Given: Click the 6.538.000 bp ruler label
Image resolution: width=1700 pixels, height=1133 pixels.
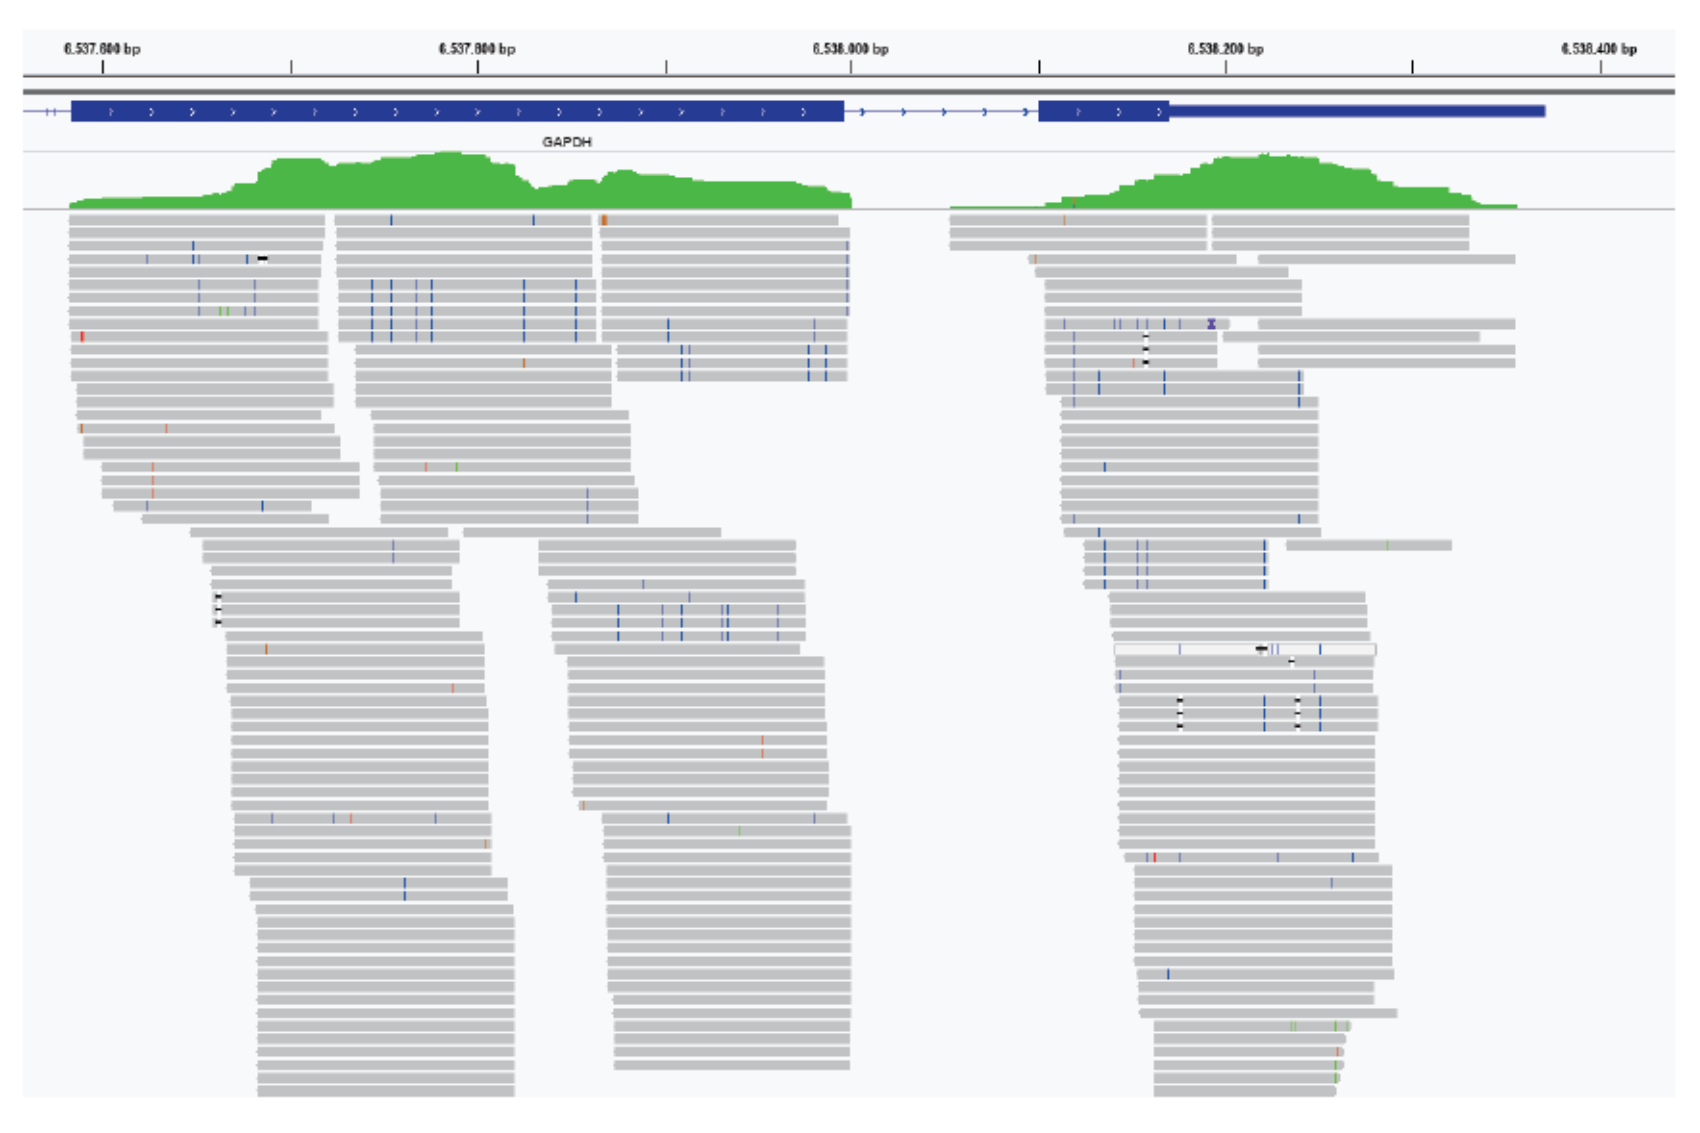Looking at the screenshot, I should tap(850, 49).
